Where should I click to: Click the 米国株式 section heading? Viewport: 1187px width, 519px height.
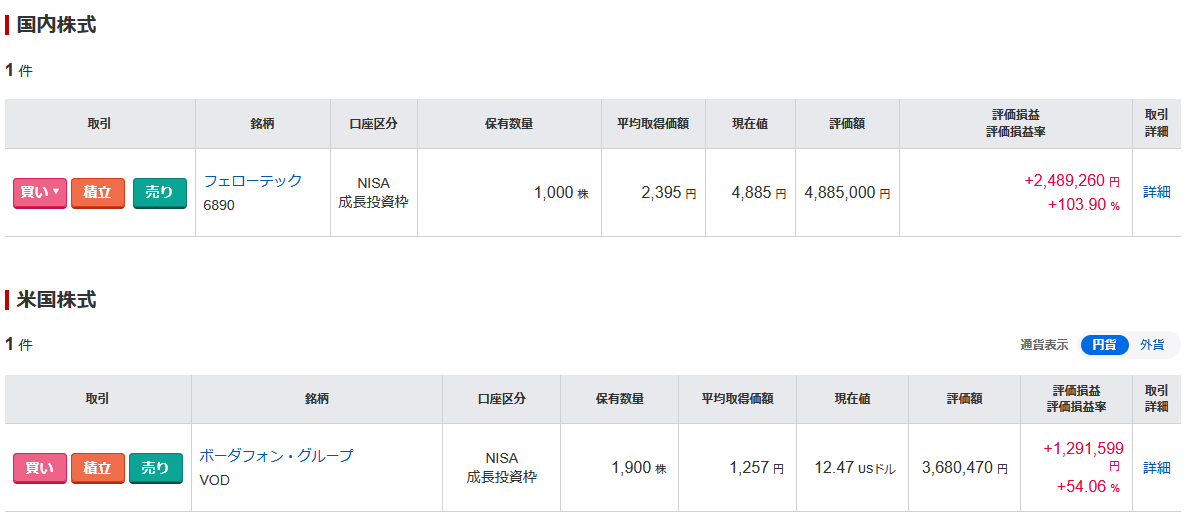pos(57,300)
